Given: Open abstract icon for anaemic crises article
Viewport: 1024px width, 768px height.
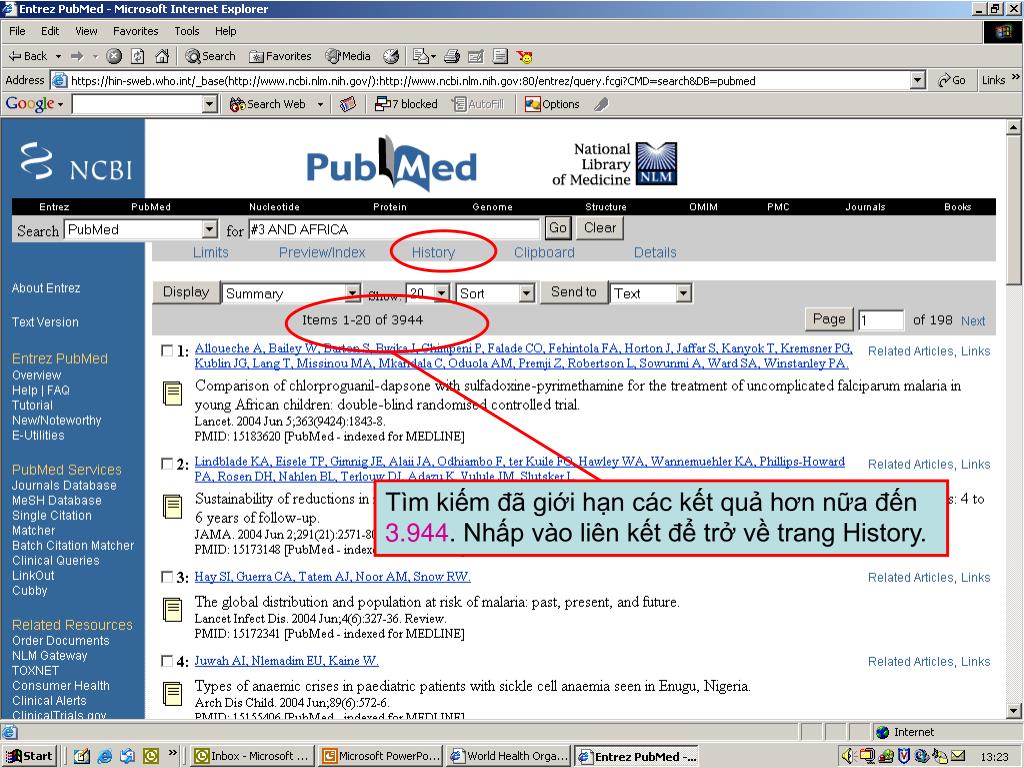Looking at the screenshot, I should [x=172, y=694].
